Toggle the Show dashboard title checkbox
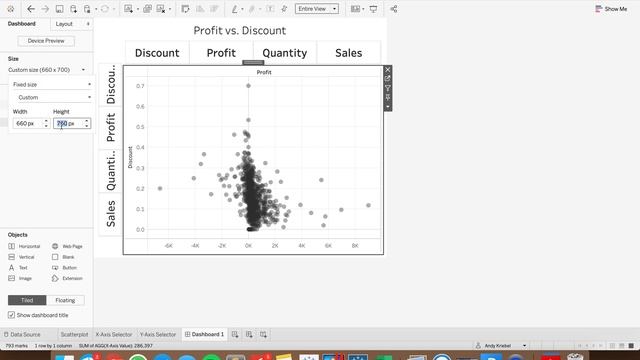This screenshot has width=640, height=360. tap(11, 315)
